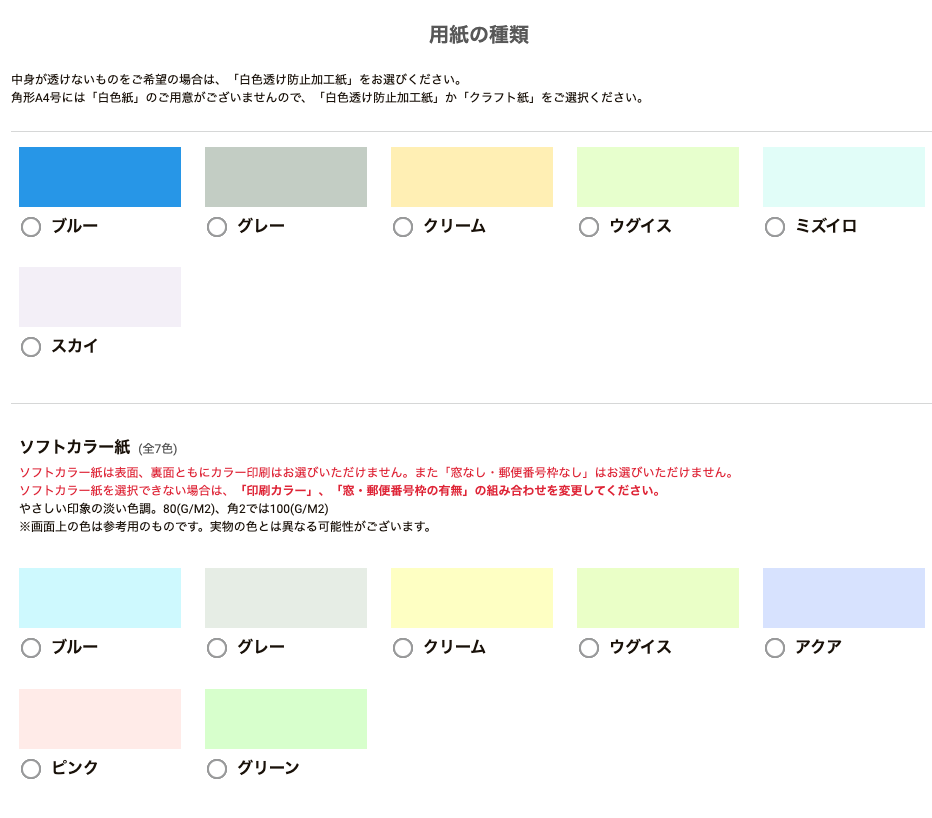Click the ピンク pale pink swatch

tap(100, 719)
